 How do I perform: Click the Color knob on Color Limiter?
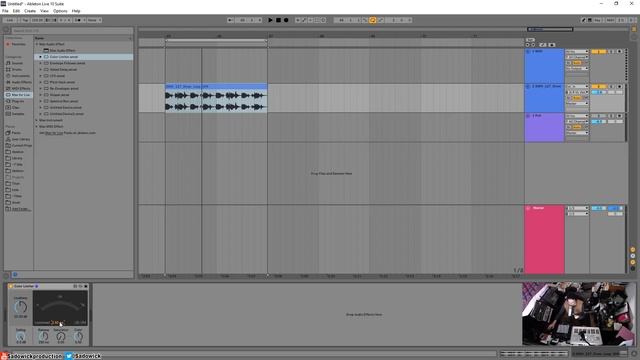point(78,337)
